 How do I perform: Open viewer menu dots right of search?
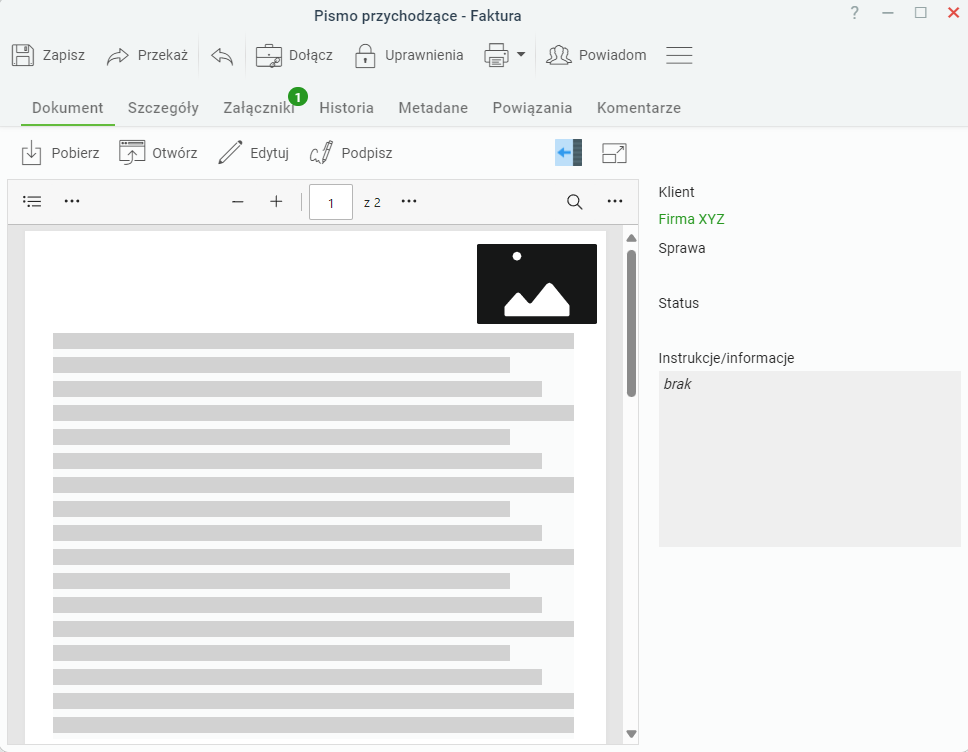(615, 201)
